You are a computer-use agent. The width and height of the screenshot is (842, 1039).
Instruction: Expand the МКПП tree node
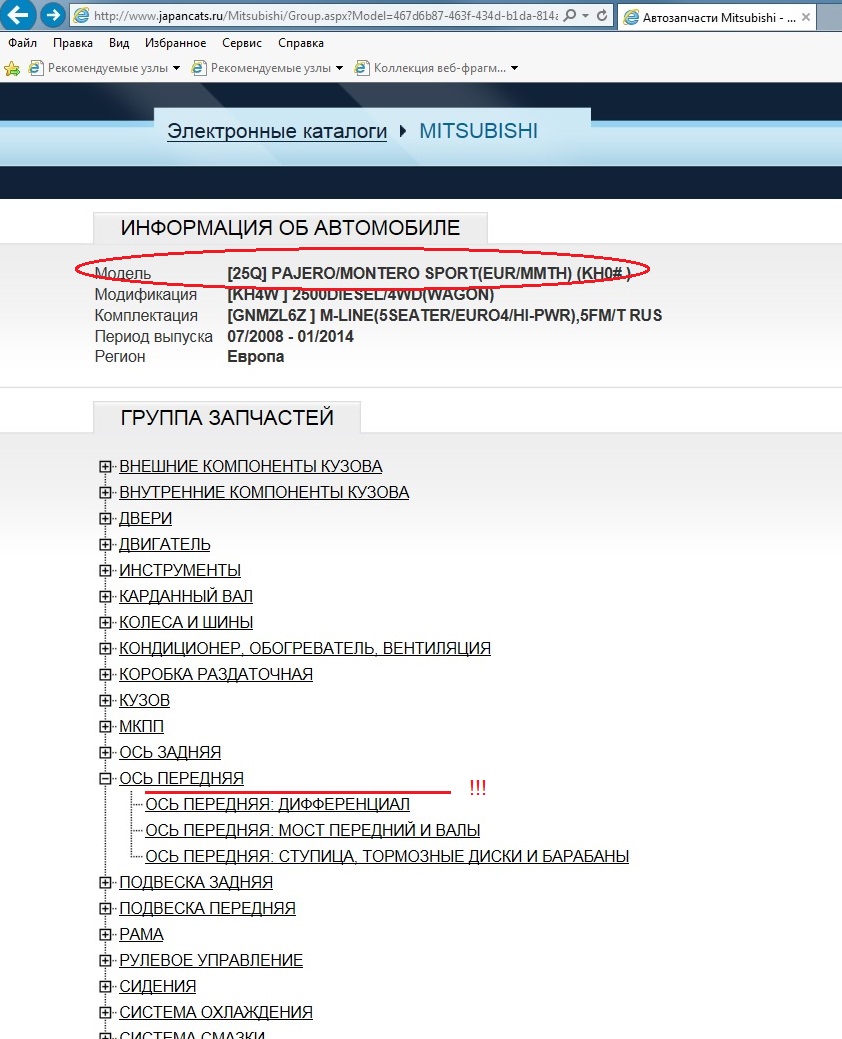pyautogui.click(x=105, y=727)
